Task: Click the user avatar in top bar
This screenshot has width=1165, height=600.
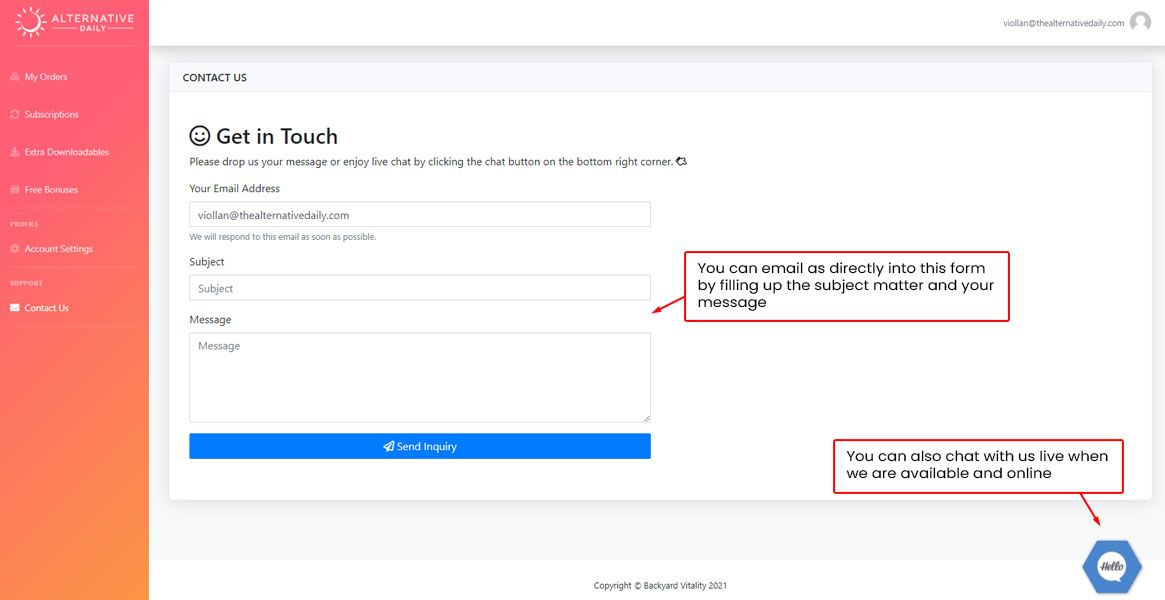Action: (x=1140, y=23)
